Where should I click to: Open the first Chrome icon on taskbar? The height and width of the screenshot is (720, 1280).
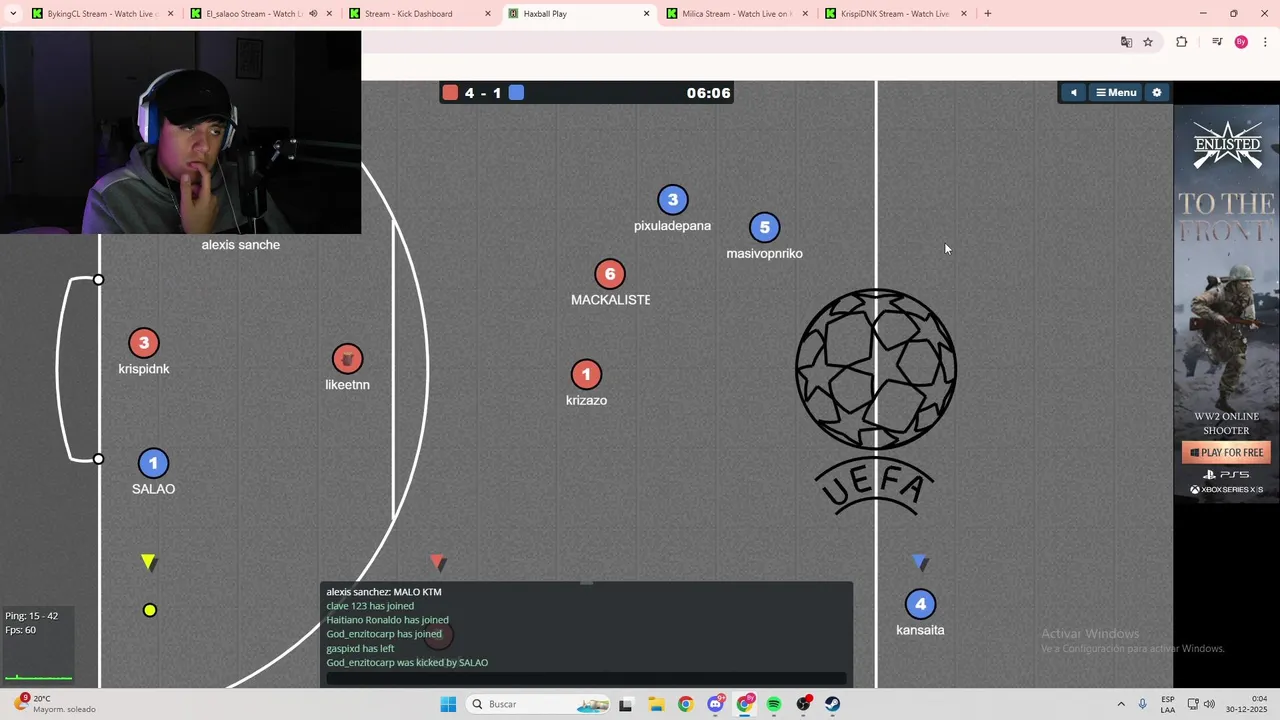point(685,704)
